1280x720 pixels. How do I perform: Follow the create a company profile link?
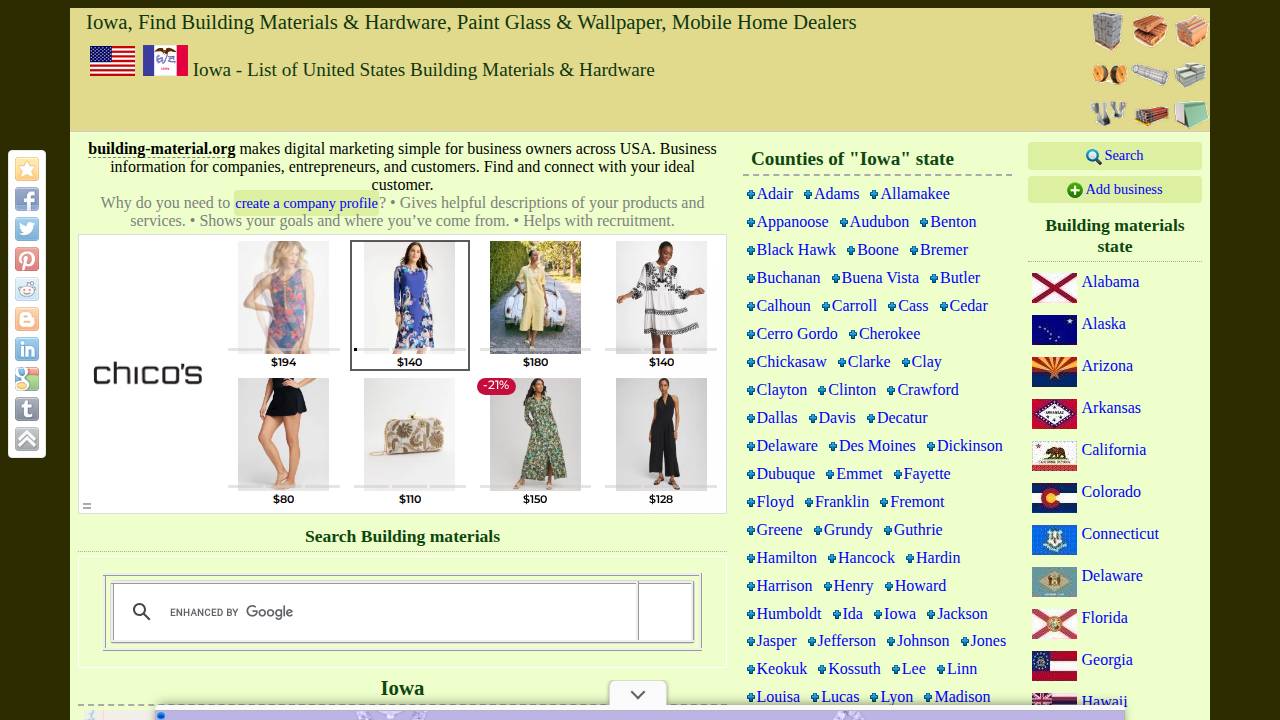(x=306, y=203)
